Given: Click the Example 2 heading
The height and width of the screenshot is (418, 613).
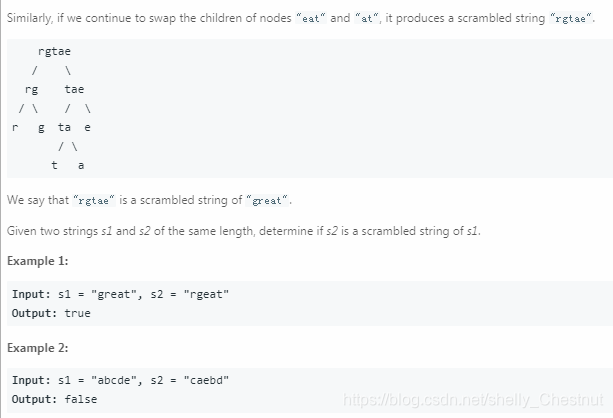Looking at the screenshot, I should click(38, 348).
